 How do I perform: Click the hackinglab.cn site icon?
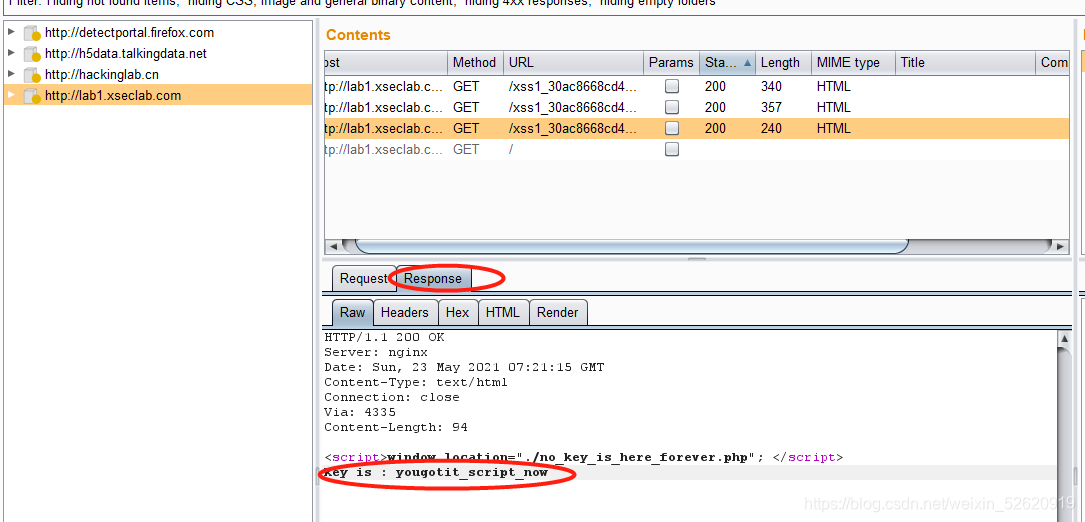[x=32, y=75]
